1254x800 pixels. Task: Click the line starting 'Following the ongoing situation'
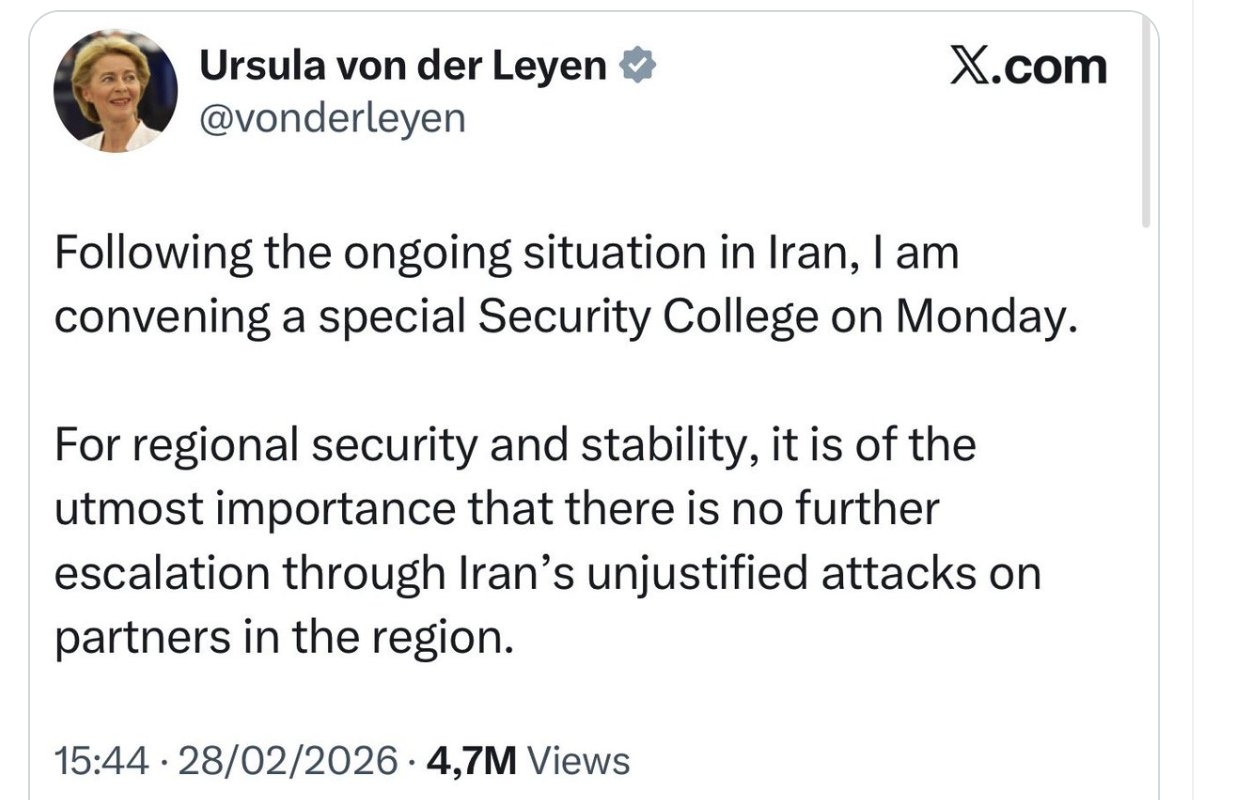coord(506,252)
